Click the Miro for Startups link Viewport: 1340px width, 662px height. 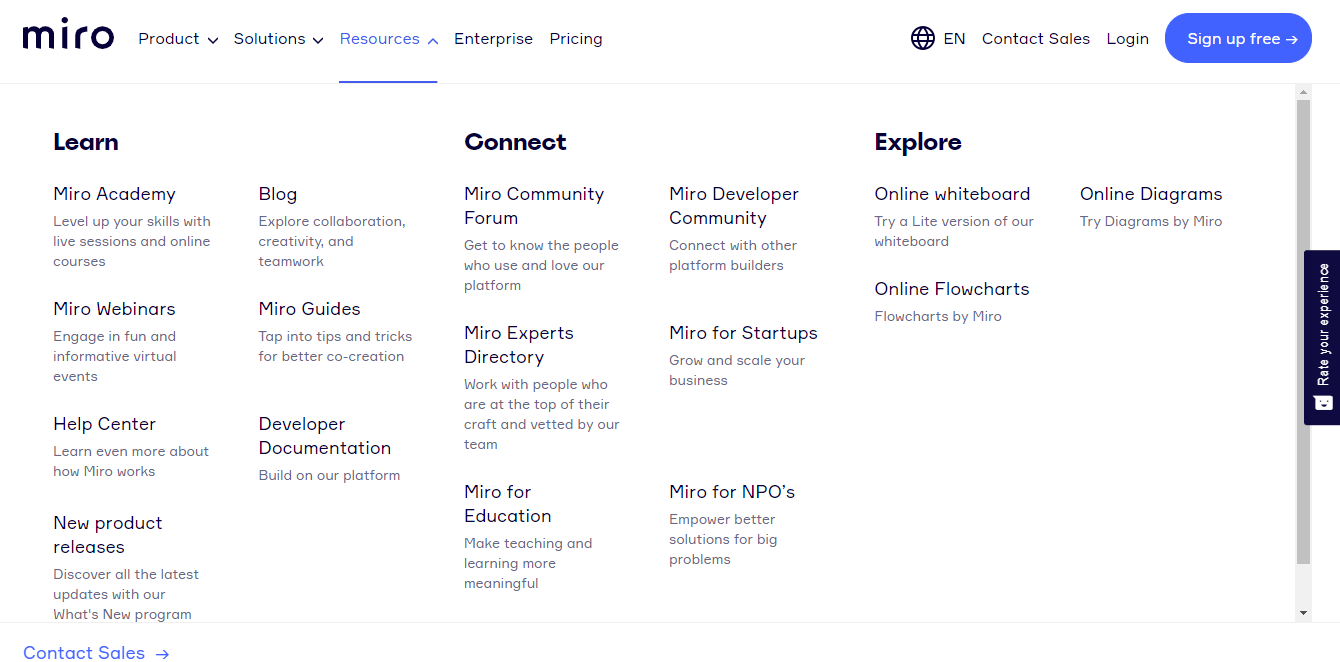[x=743, y=333]
